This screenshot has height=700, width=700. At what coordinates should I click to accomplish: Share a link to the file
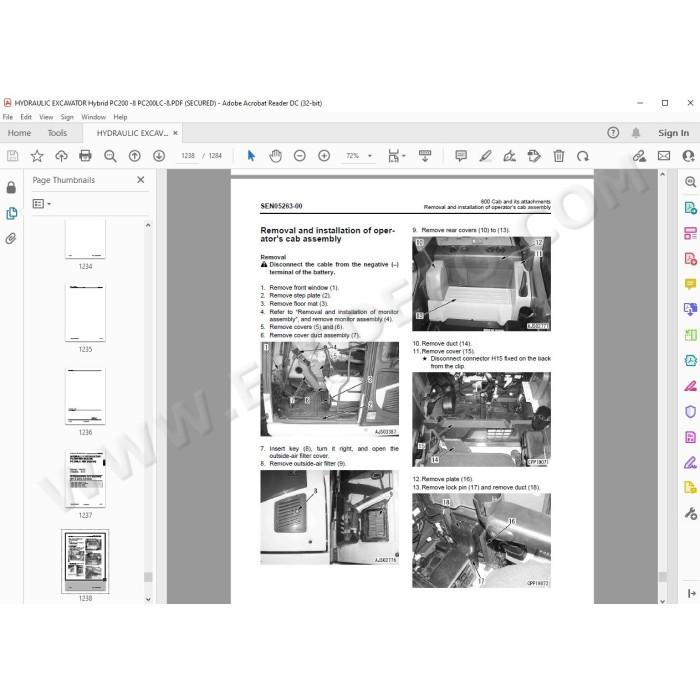639,156
